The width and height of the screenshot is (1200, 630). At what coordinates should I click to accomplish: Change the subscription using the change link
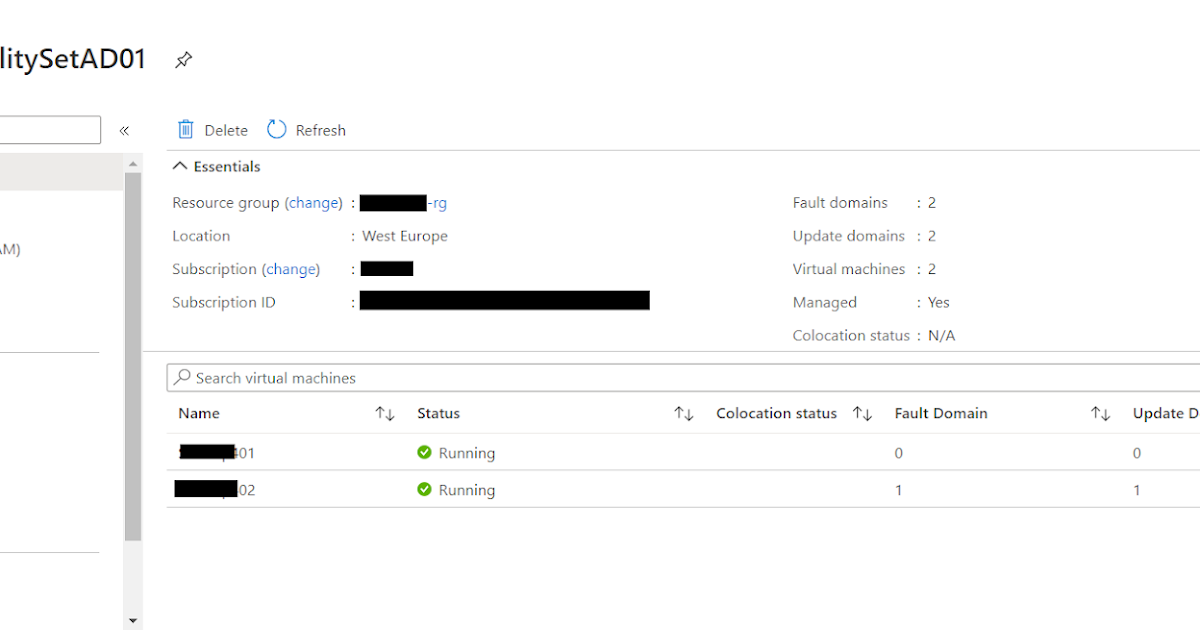pos(291,268)
